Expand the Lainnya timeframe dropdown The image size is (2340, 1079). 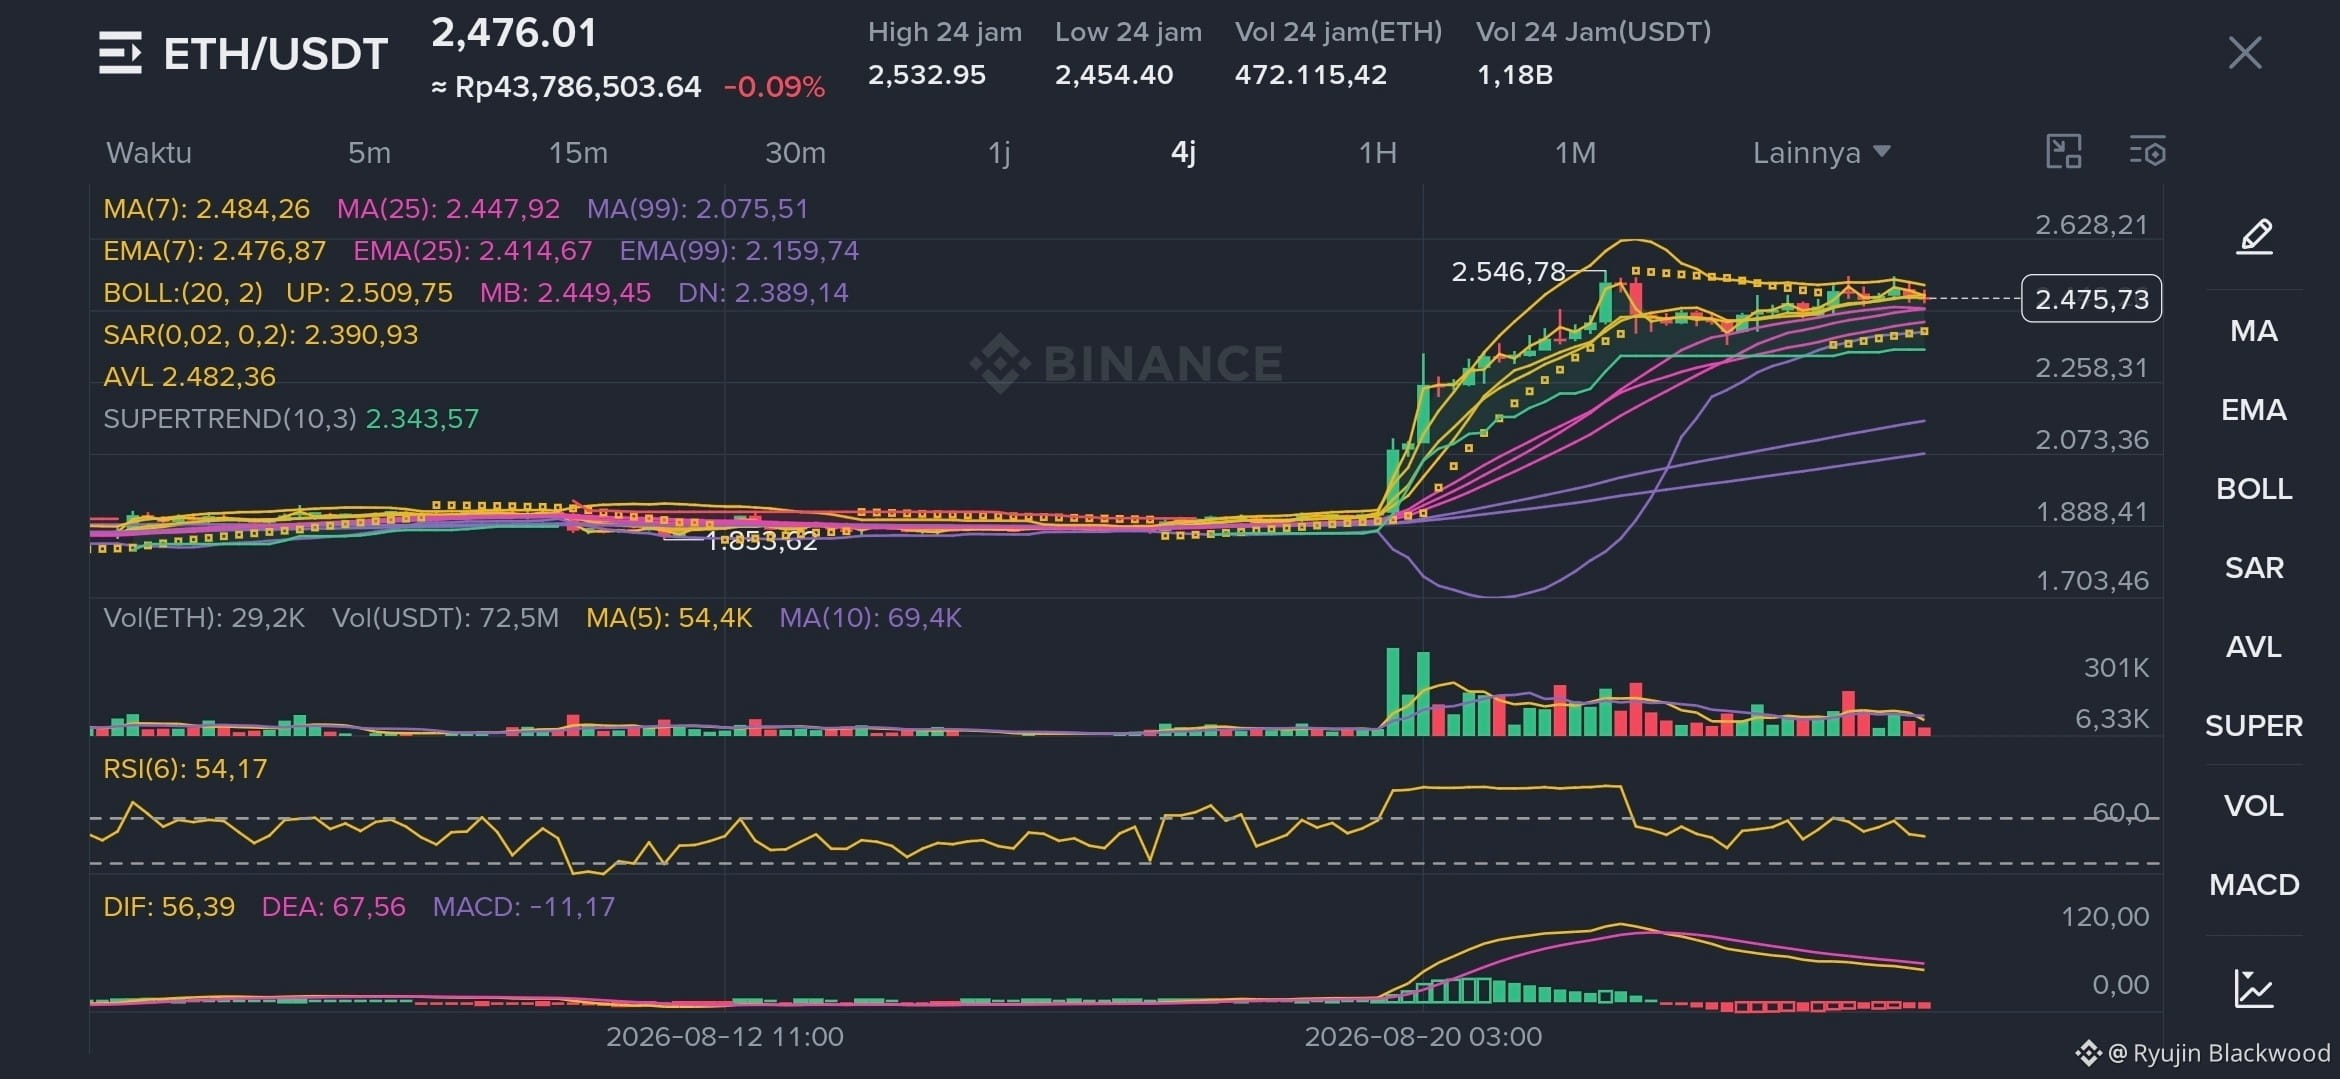click(1821, 153)
